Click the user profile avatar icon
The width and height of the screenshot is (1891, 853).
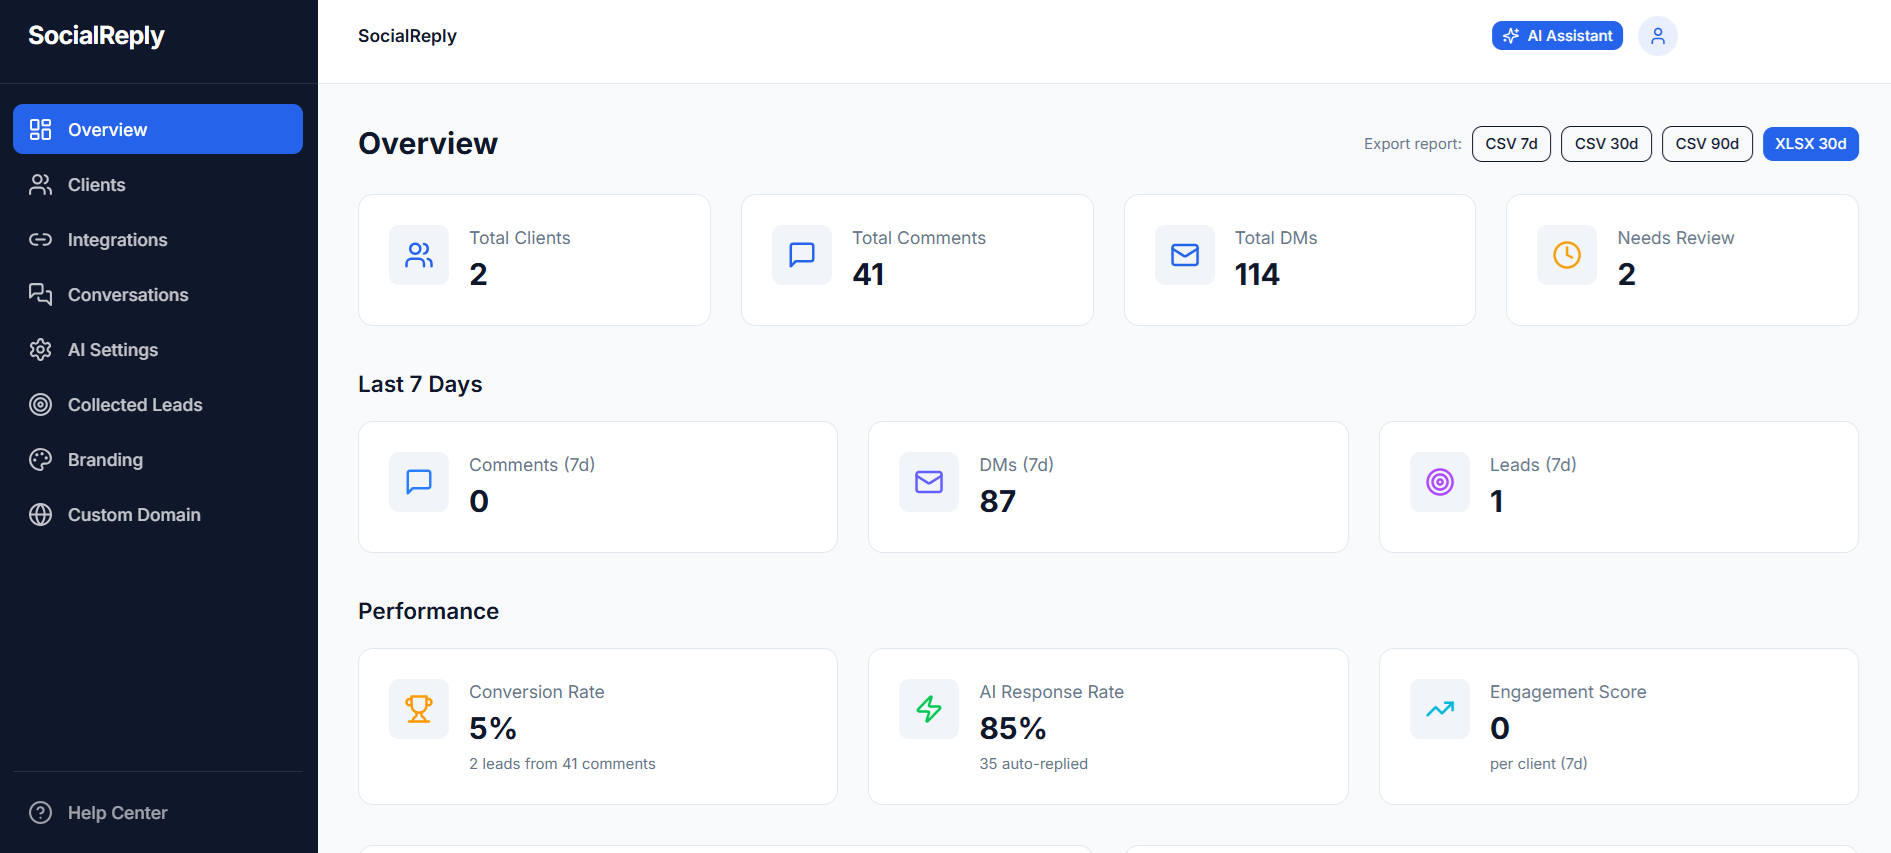coord(1657,36)
